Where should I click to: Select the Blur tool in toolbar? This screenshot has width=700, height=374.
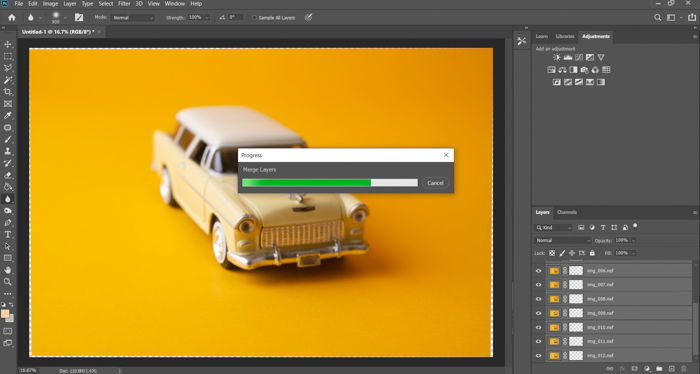tap(8, 199)
